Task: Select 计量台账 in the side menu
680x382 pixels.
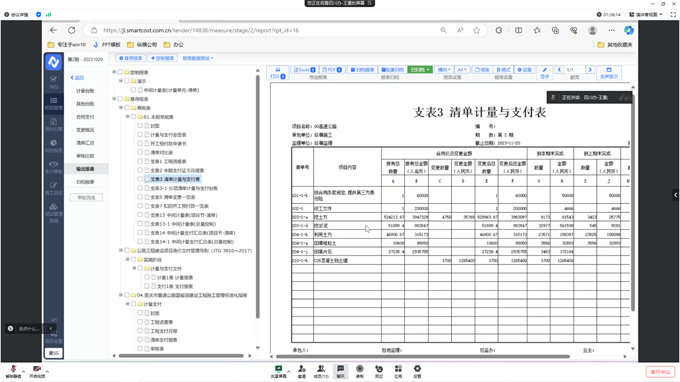Action: (x=85, y=91)
